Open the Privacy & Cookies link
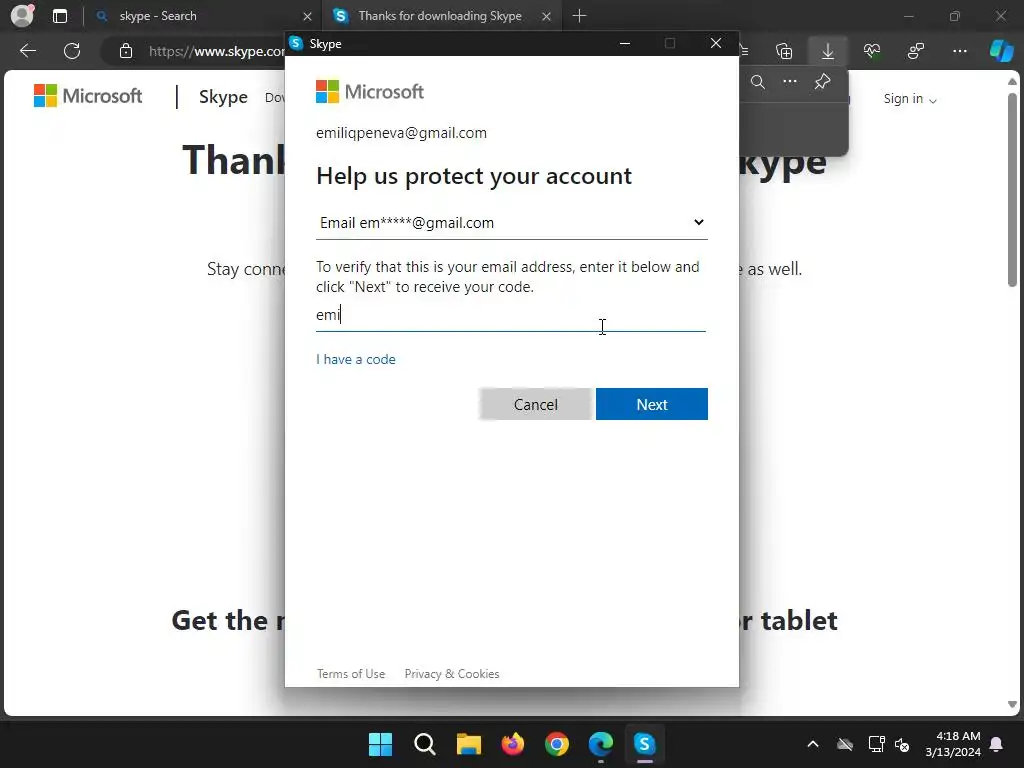 [452, 674]
